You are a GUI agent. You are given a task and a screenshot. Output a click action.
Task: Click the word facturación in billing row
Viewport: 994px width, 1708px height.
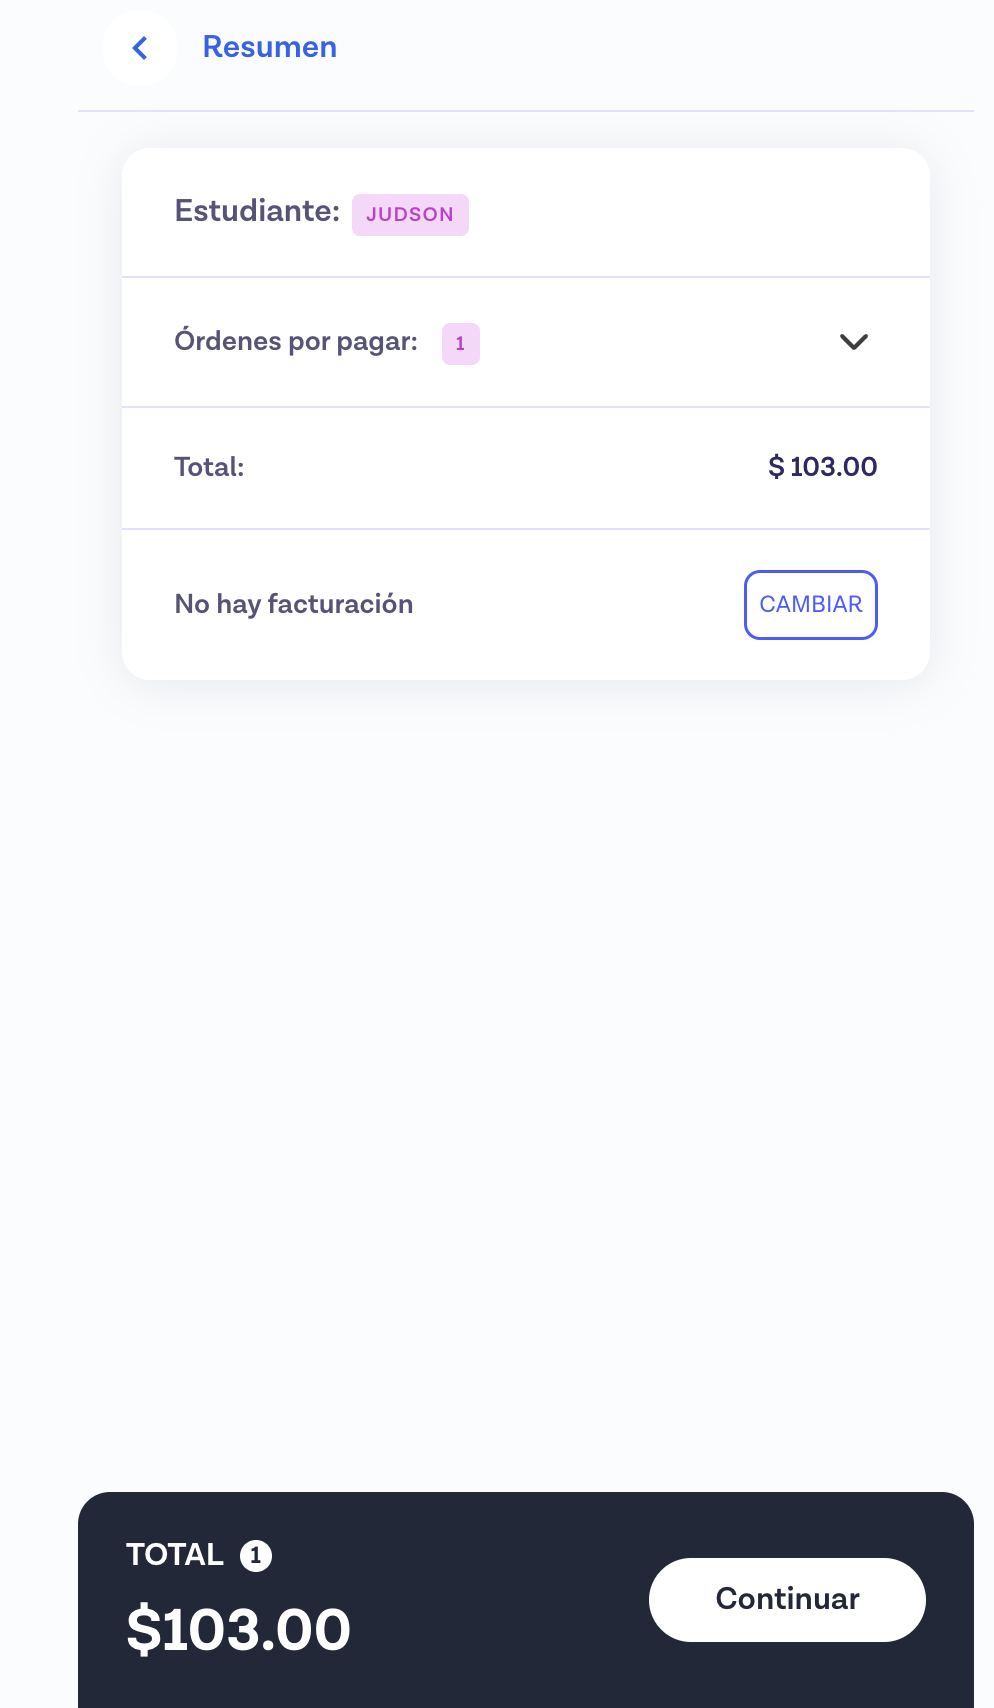pyautogui.click(x=340, y=604)
